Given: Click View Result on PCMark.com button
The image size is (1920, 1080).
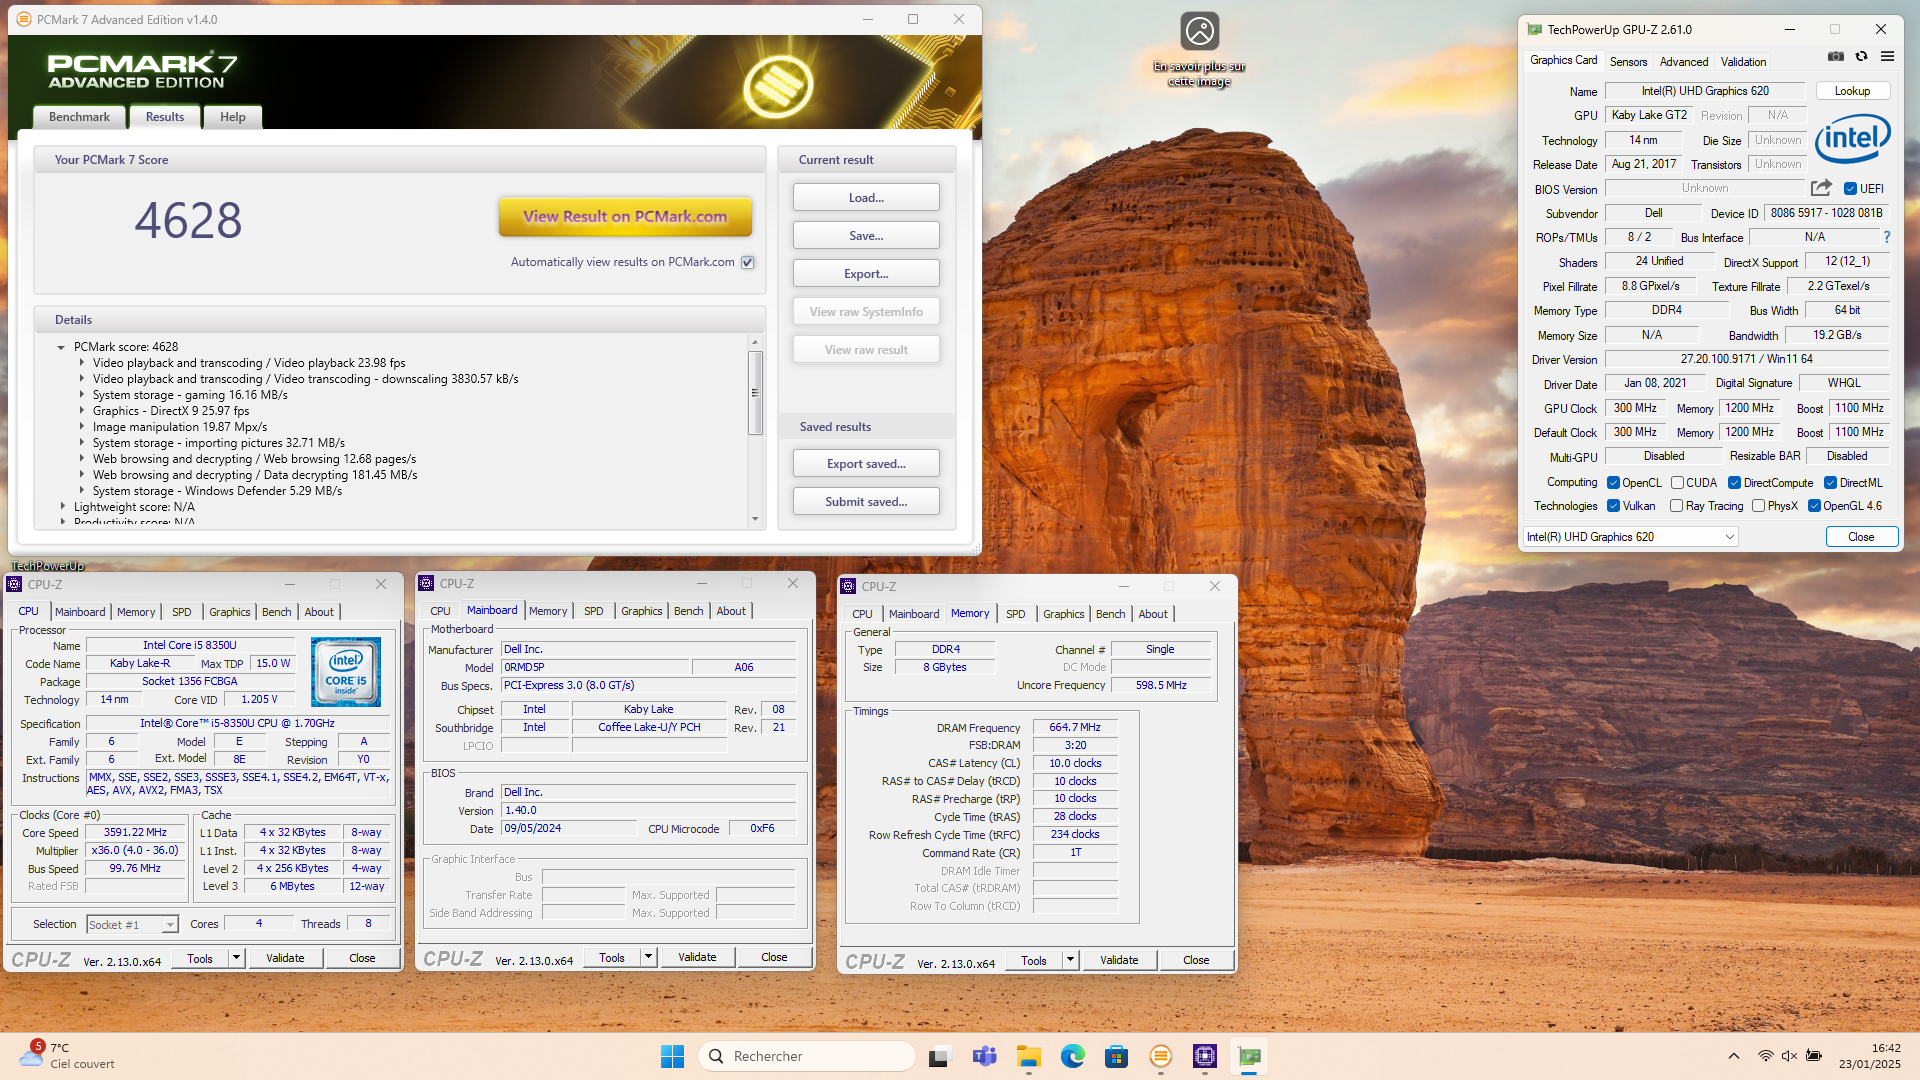Looking at the screenshot, I should 625,216.
